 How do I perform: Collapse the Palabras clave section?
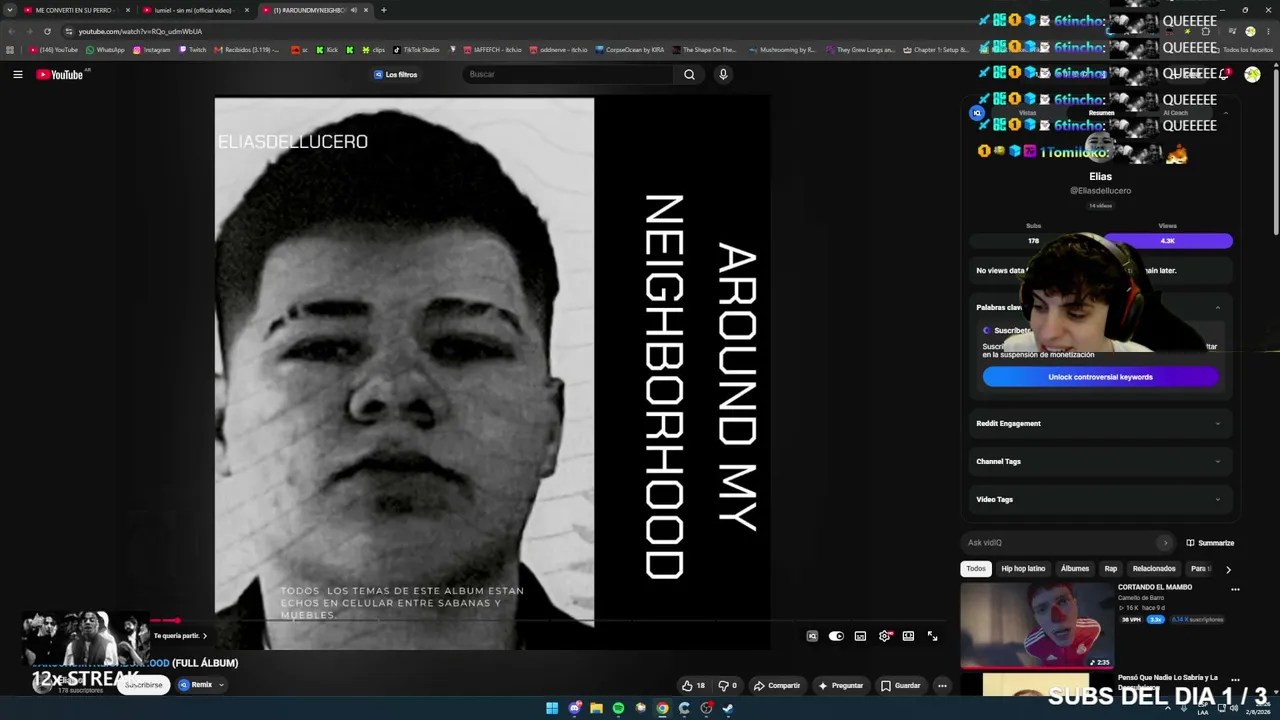click(x=1217, y=308)
